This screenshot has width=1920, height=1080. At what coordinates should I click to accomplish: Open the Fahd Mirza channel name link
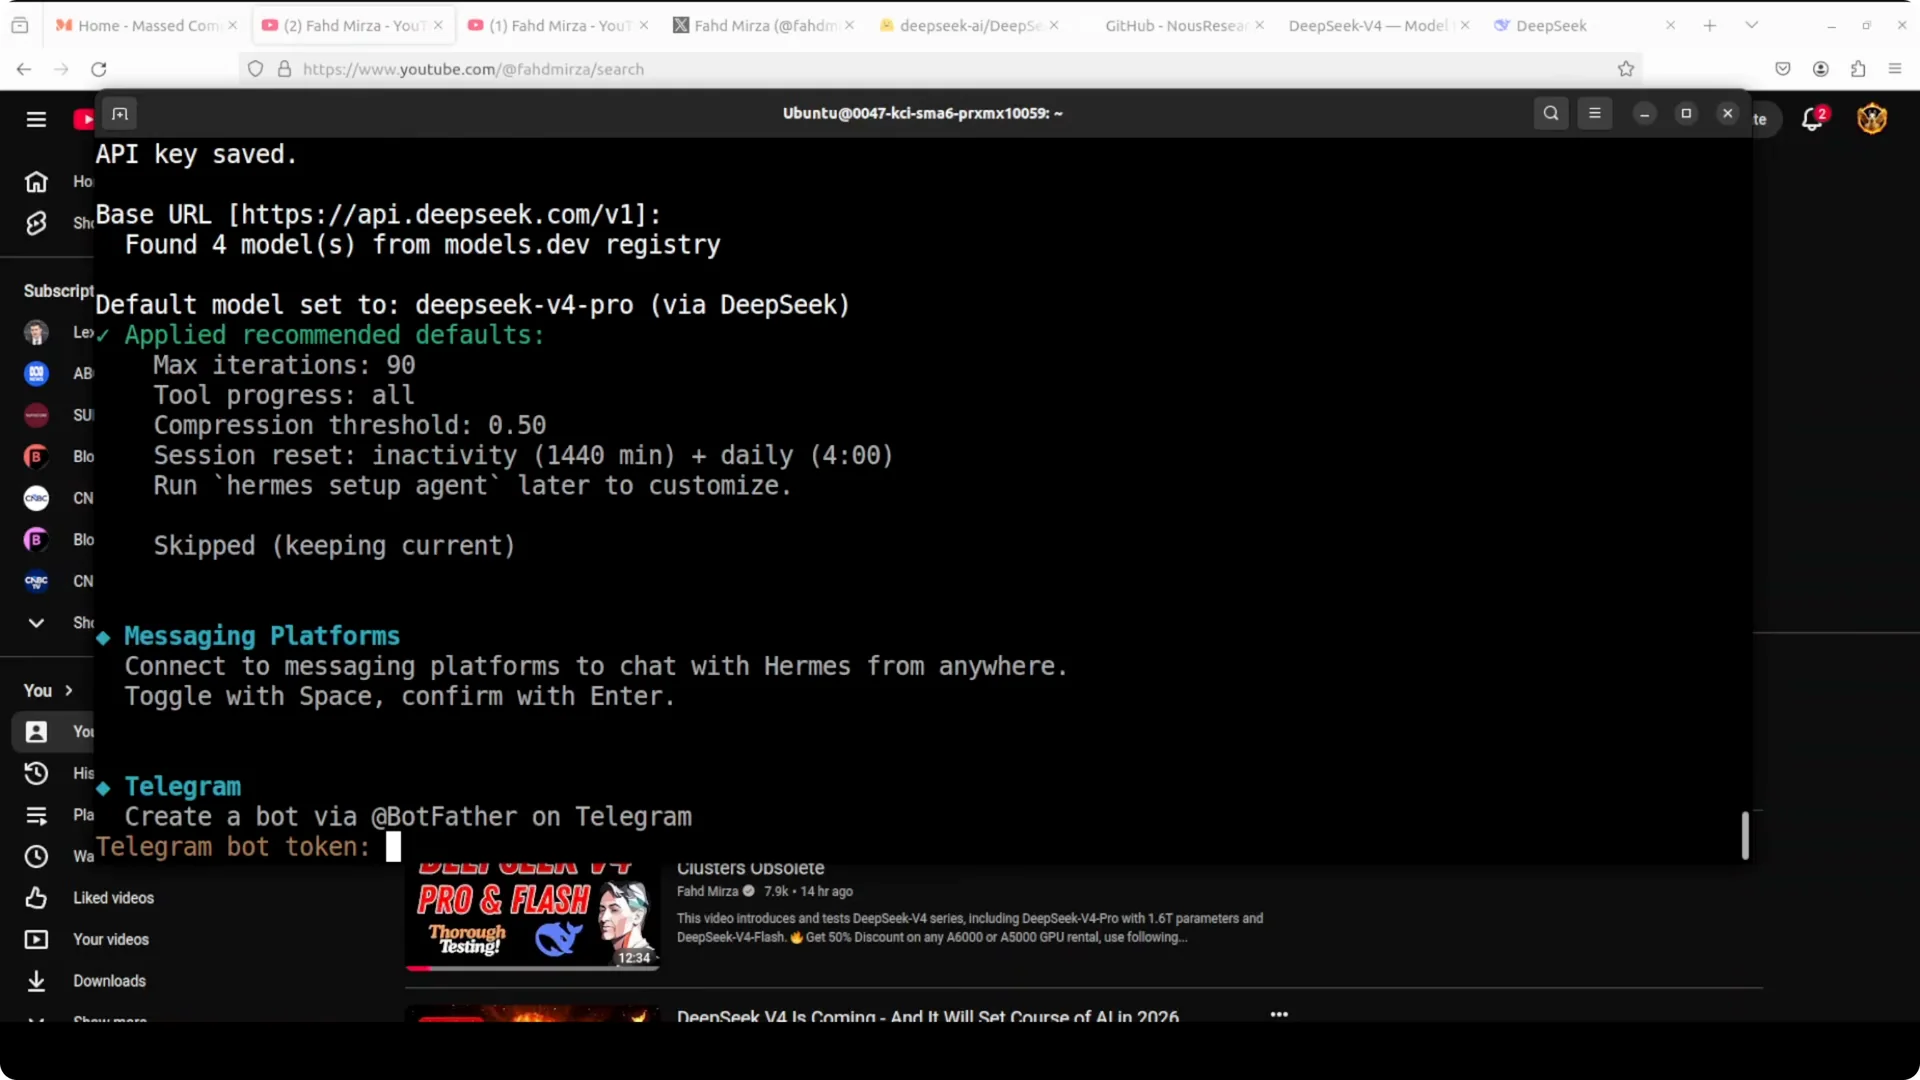(x=707, y=891)
